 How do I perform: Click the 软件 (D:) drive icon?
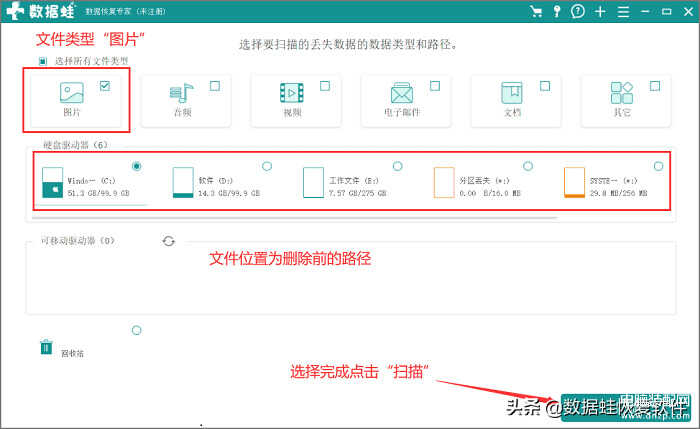coord(183,183)
